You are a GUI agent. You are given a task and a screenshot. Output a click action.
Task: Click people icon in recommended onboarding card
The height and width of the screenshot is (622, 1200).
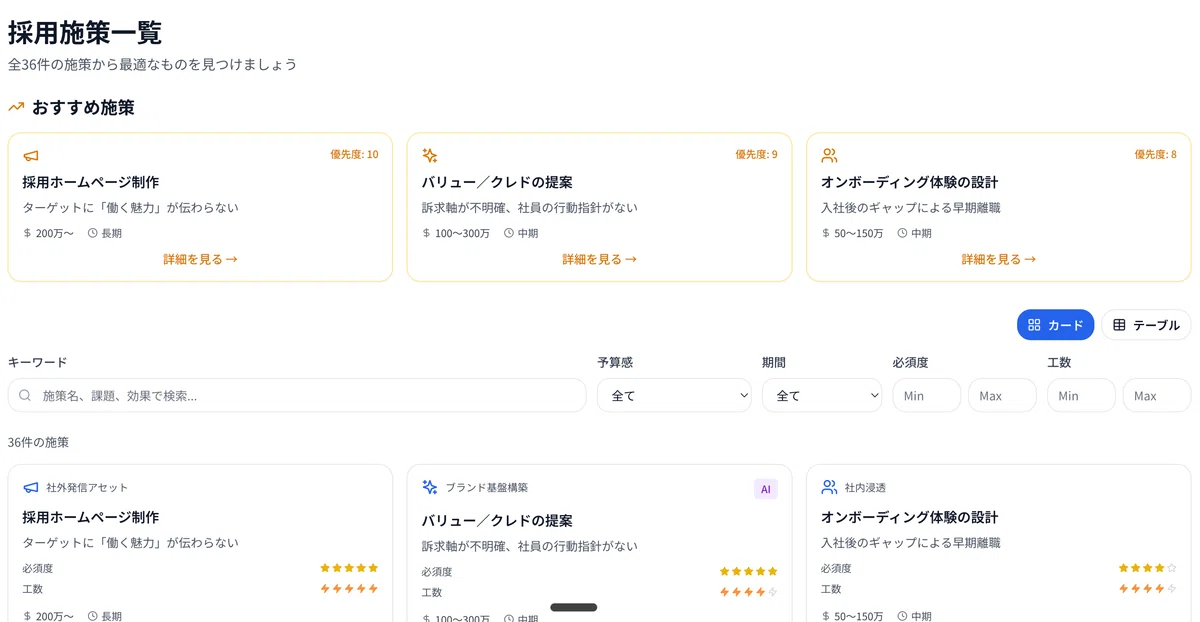tap(829, 156)
